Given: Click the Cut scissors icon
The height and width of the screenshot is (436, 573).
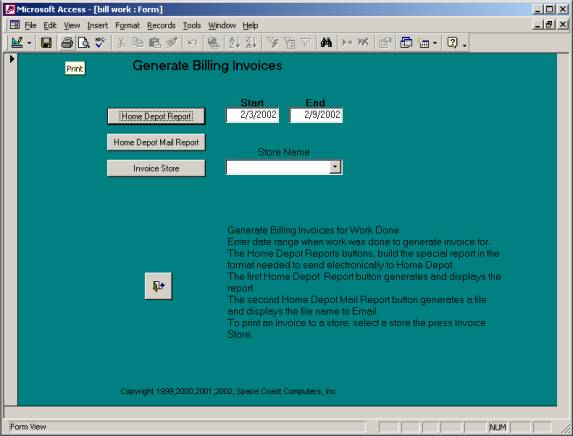Looking at the screenshot, I should pos(121,43).
